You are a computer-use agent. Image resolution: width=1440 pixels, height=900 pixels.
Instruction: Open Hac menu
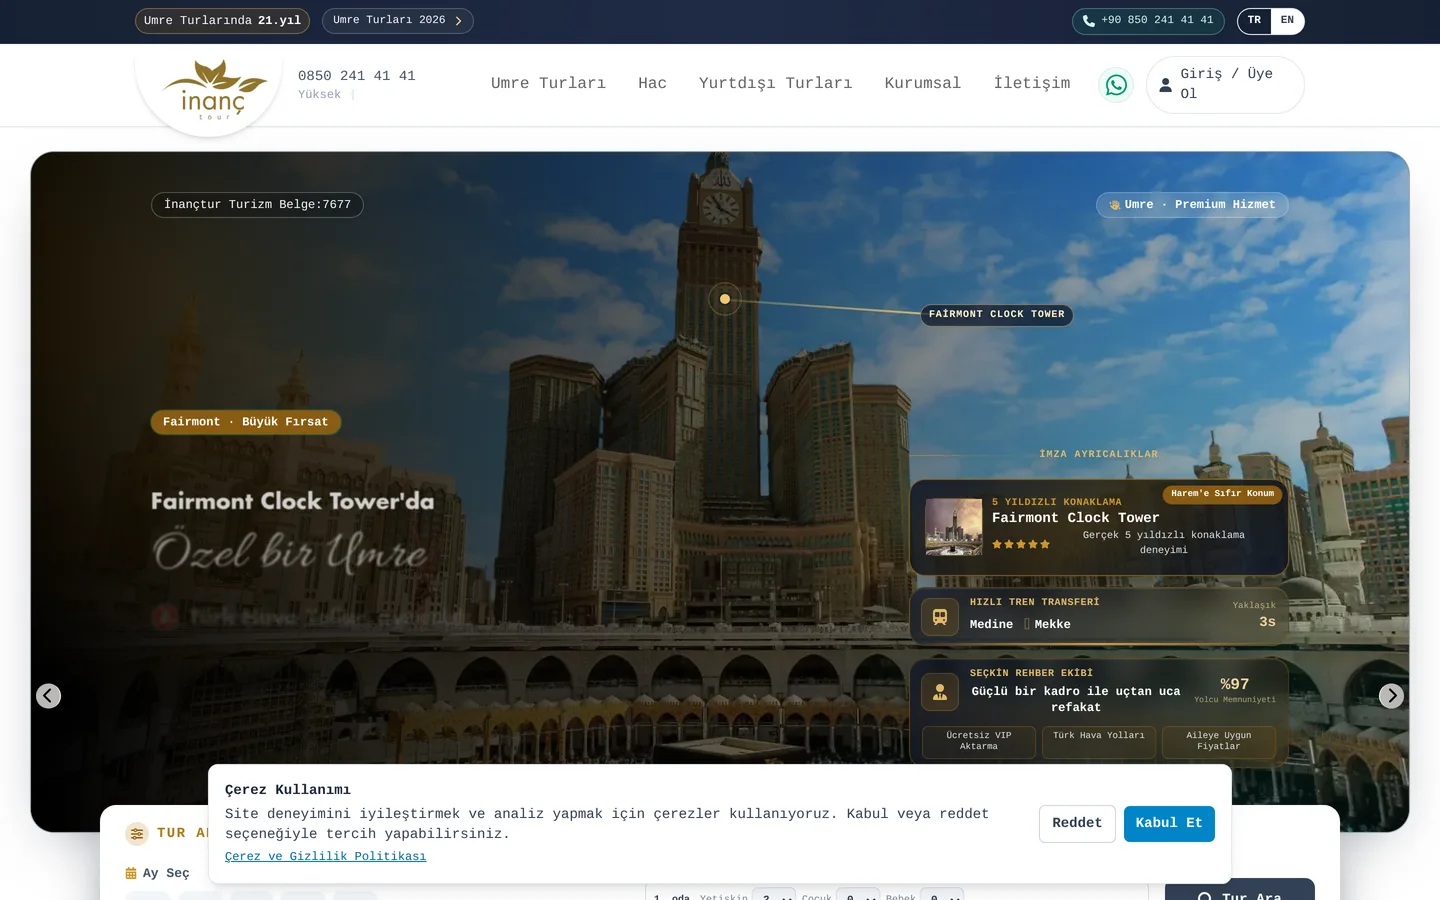[x=652, y=84]
